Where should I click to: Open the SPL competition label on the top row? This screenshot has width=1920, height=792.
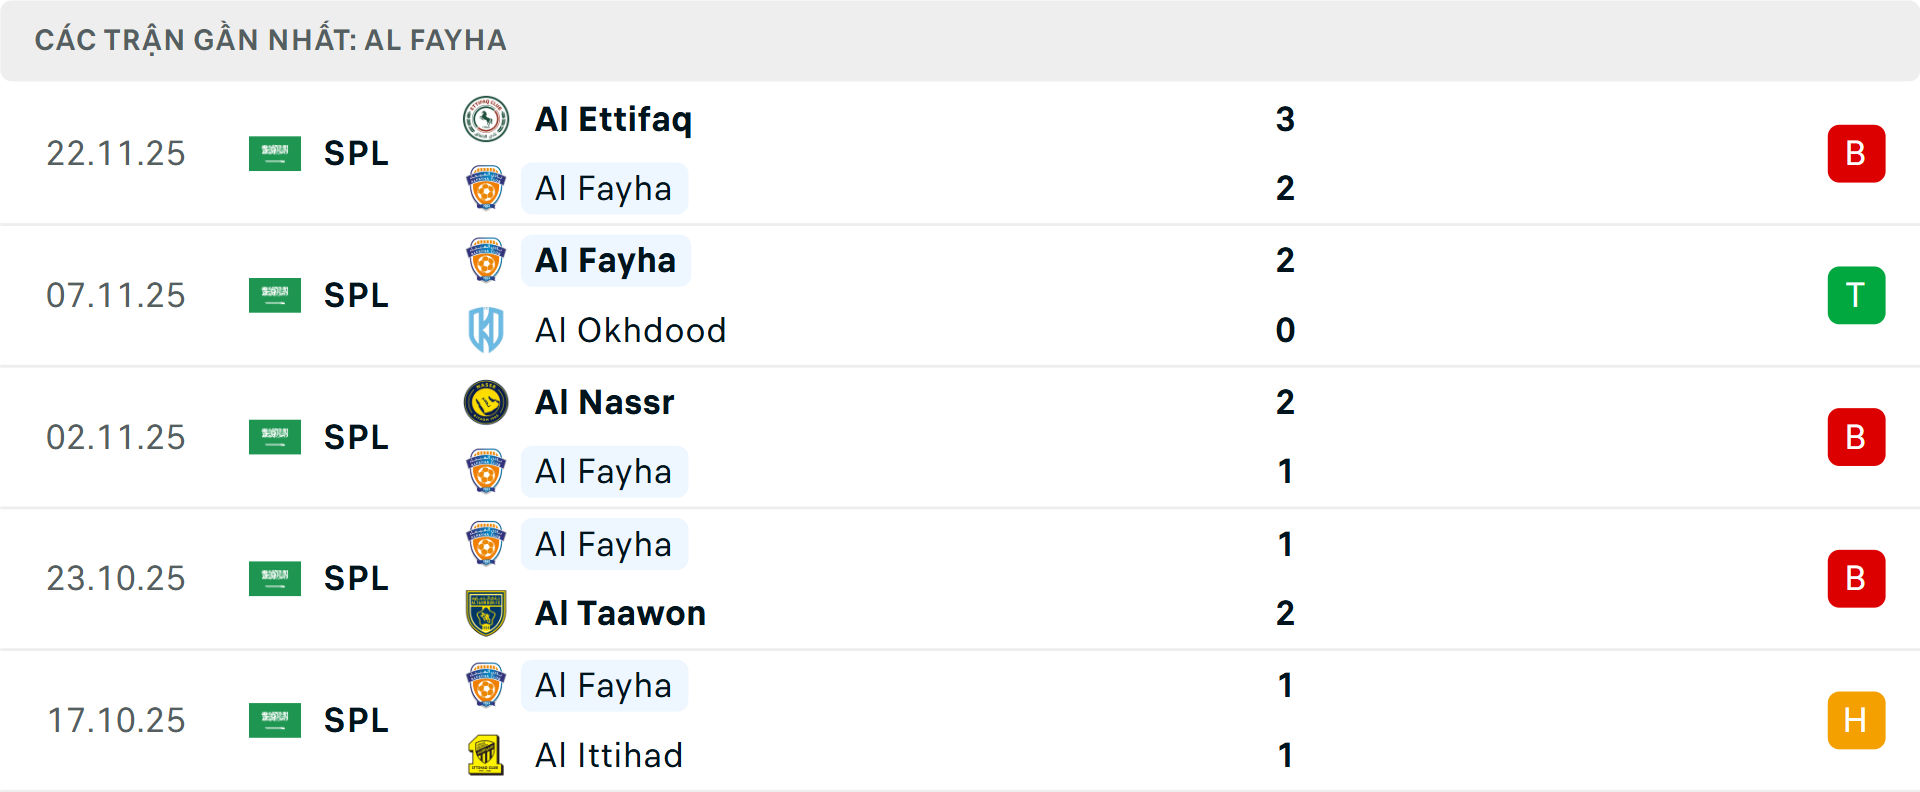coord(355,153)
